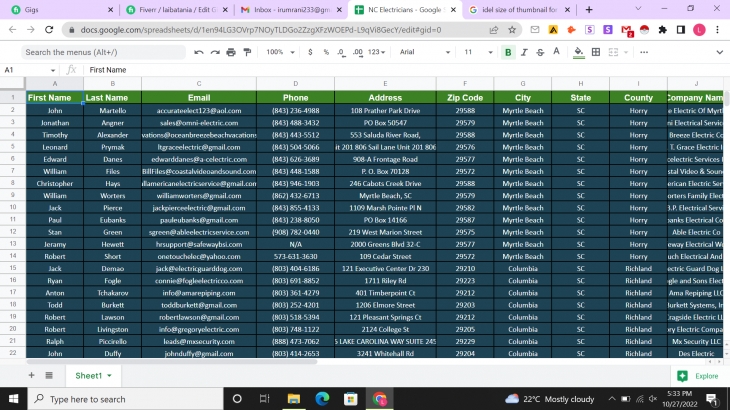Screen dimensions: 730x410
Task: Open Task View on taskbar
Action: [265, 399]
